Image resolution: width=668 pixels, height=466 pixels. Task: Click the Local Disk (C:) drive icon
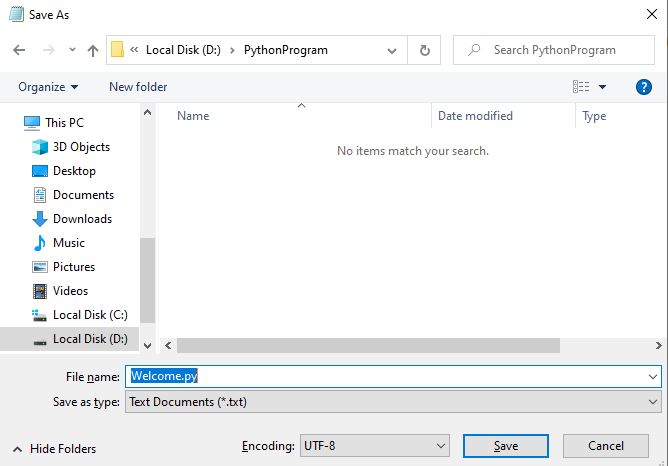[x=39, y=316]
